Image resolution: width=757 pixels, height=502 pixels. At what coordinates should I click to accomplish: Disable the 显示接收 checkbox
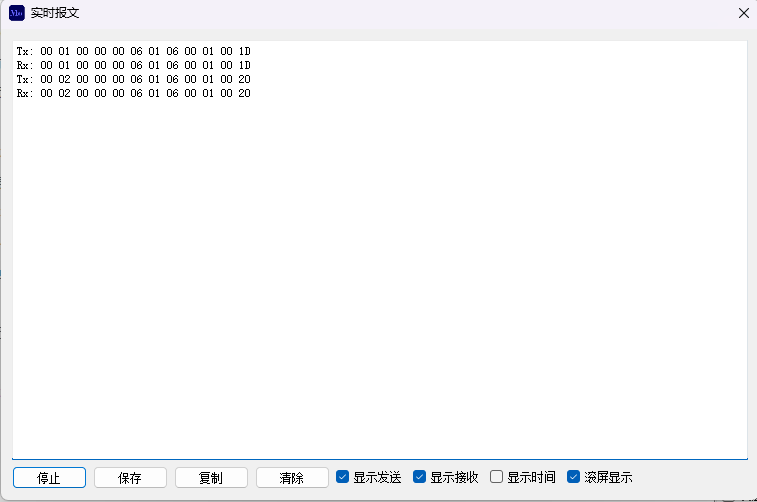click(x=420, y=477)
